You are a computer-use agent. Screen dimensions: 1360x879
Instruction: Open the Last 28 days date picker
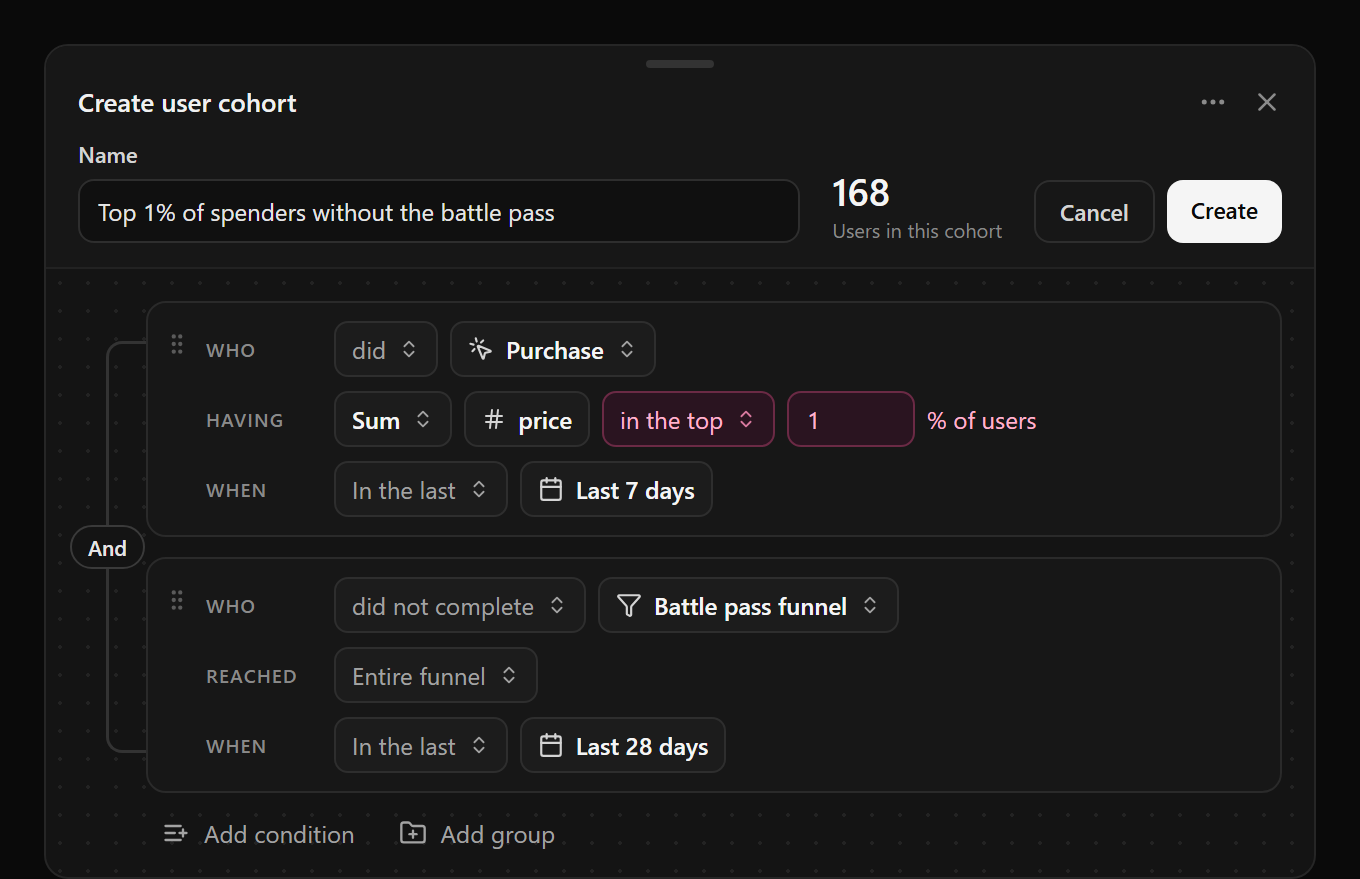(x=623, y=746)
